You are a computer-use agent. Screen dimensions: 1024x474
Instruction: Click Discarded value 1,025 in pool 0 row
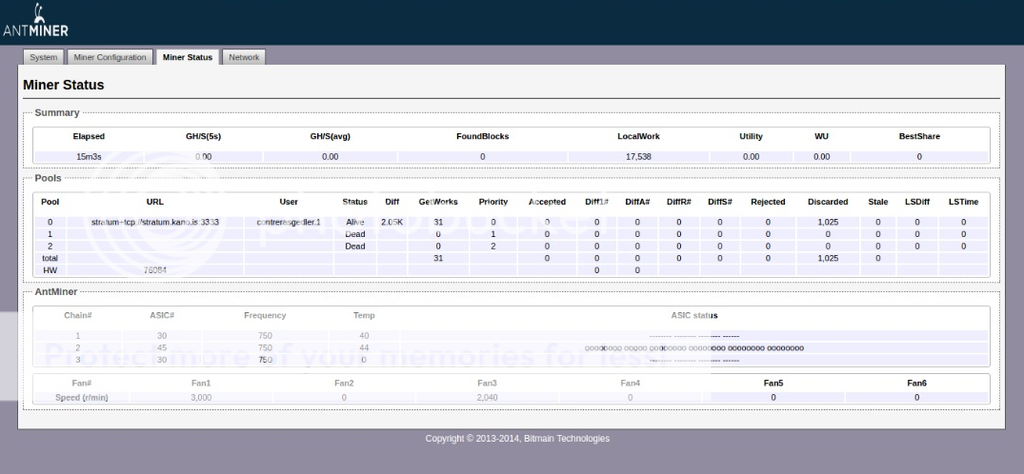pos(827,222)
